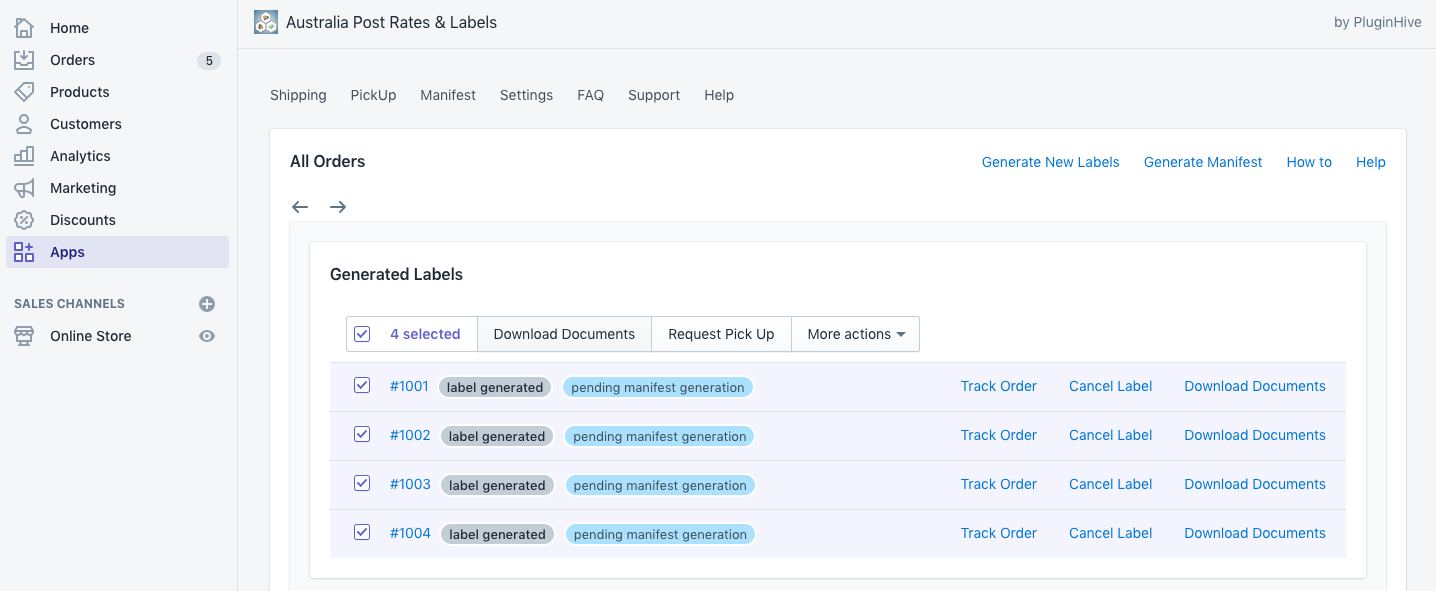Image resolution: width=1436 pixels, height=591 pixels.
Task: Cancel Label for order #1001
Action: click(1110, 386)
